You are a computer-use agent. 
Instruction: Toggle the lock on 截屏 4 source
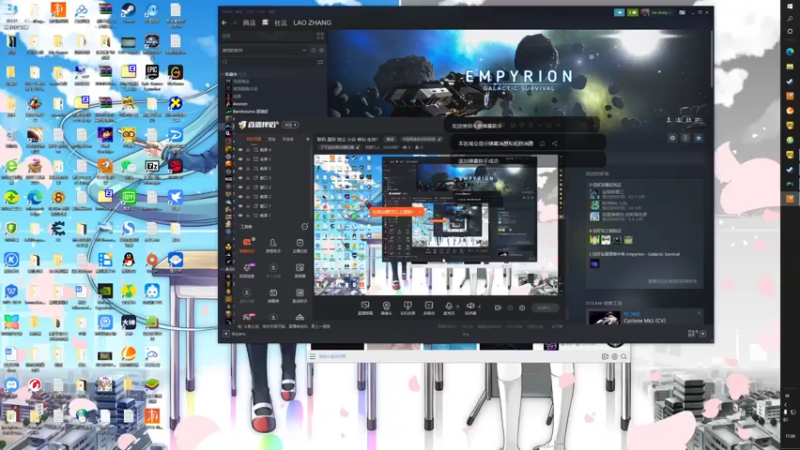coord(248,150)
